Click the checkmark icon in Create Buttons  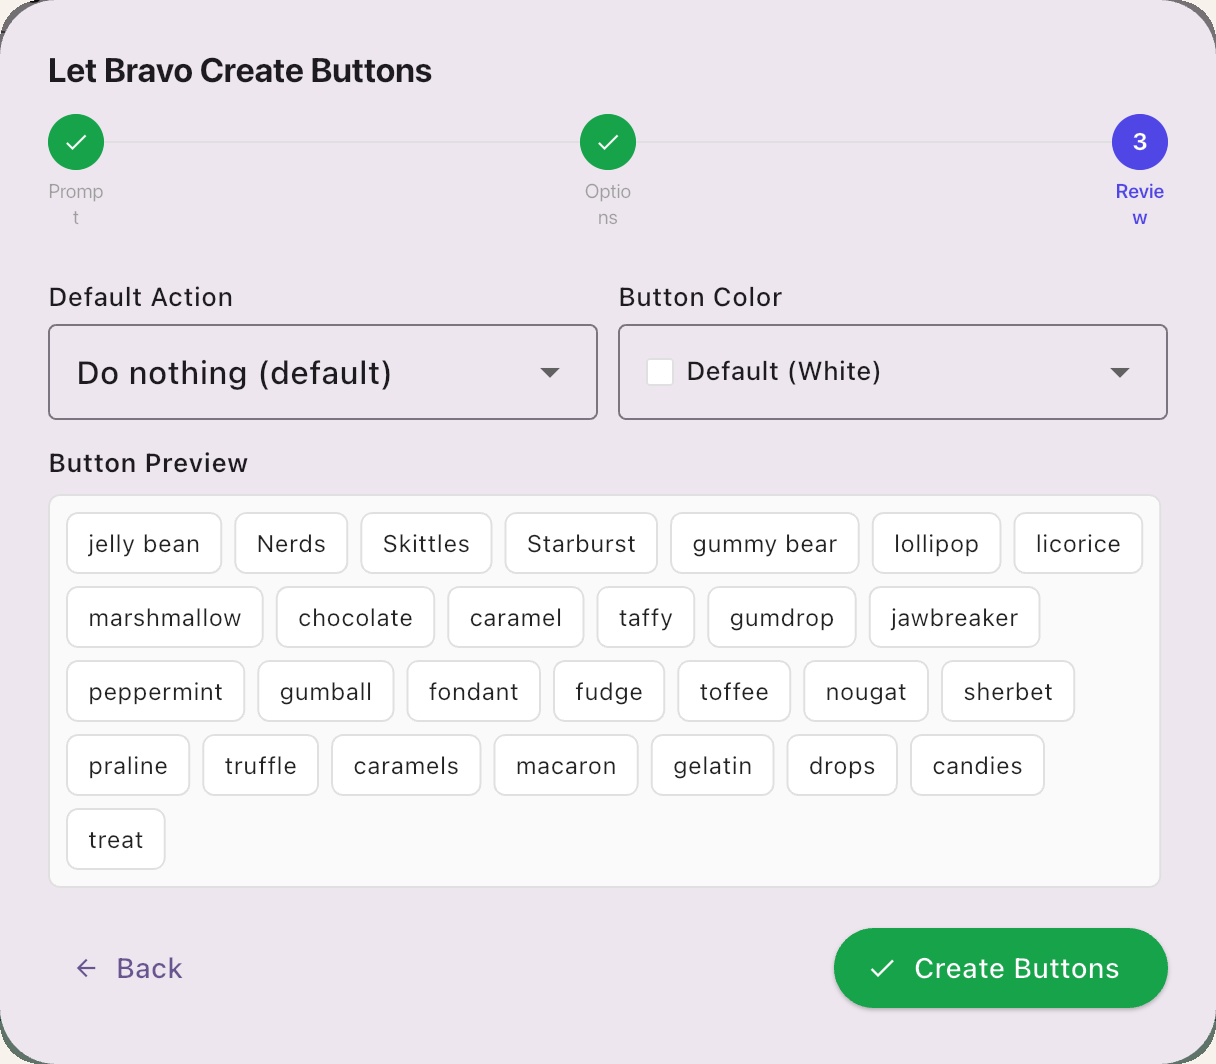[x=882, y=968]
